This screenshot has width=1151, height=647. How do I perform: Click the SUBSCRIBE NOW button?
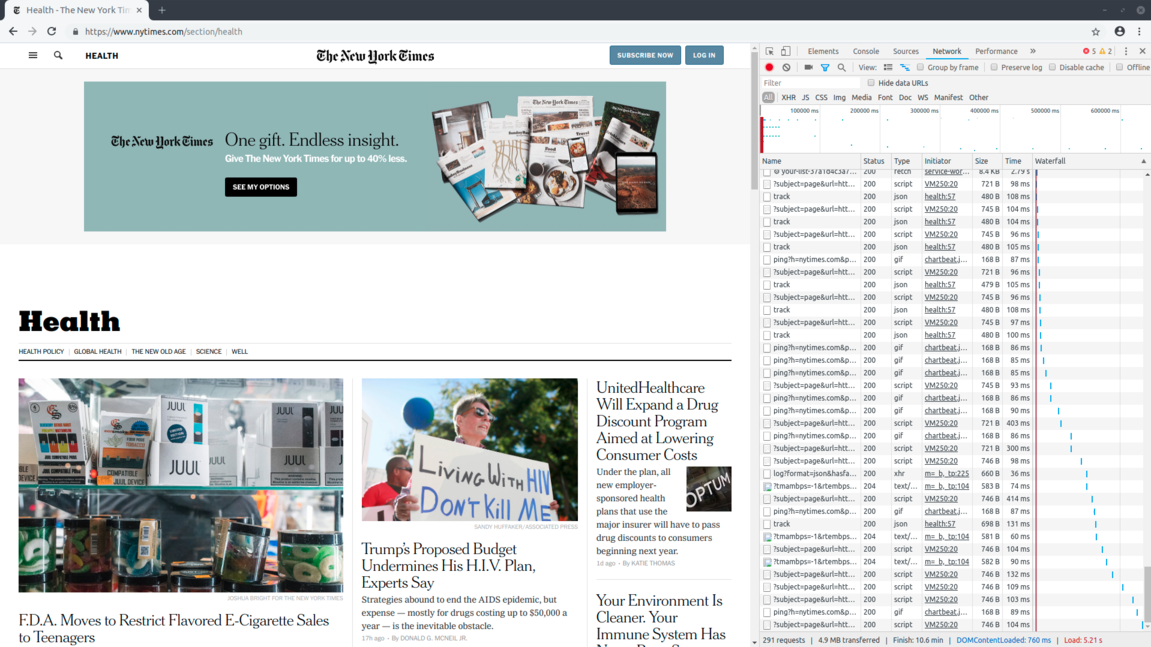tap(644, 55)
